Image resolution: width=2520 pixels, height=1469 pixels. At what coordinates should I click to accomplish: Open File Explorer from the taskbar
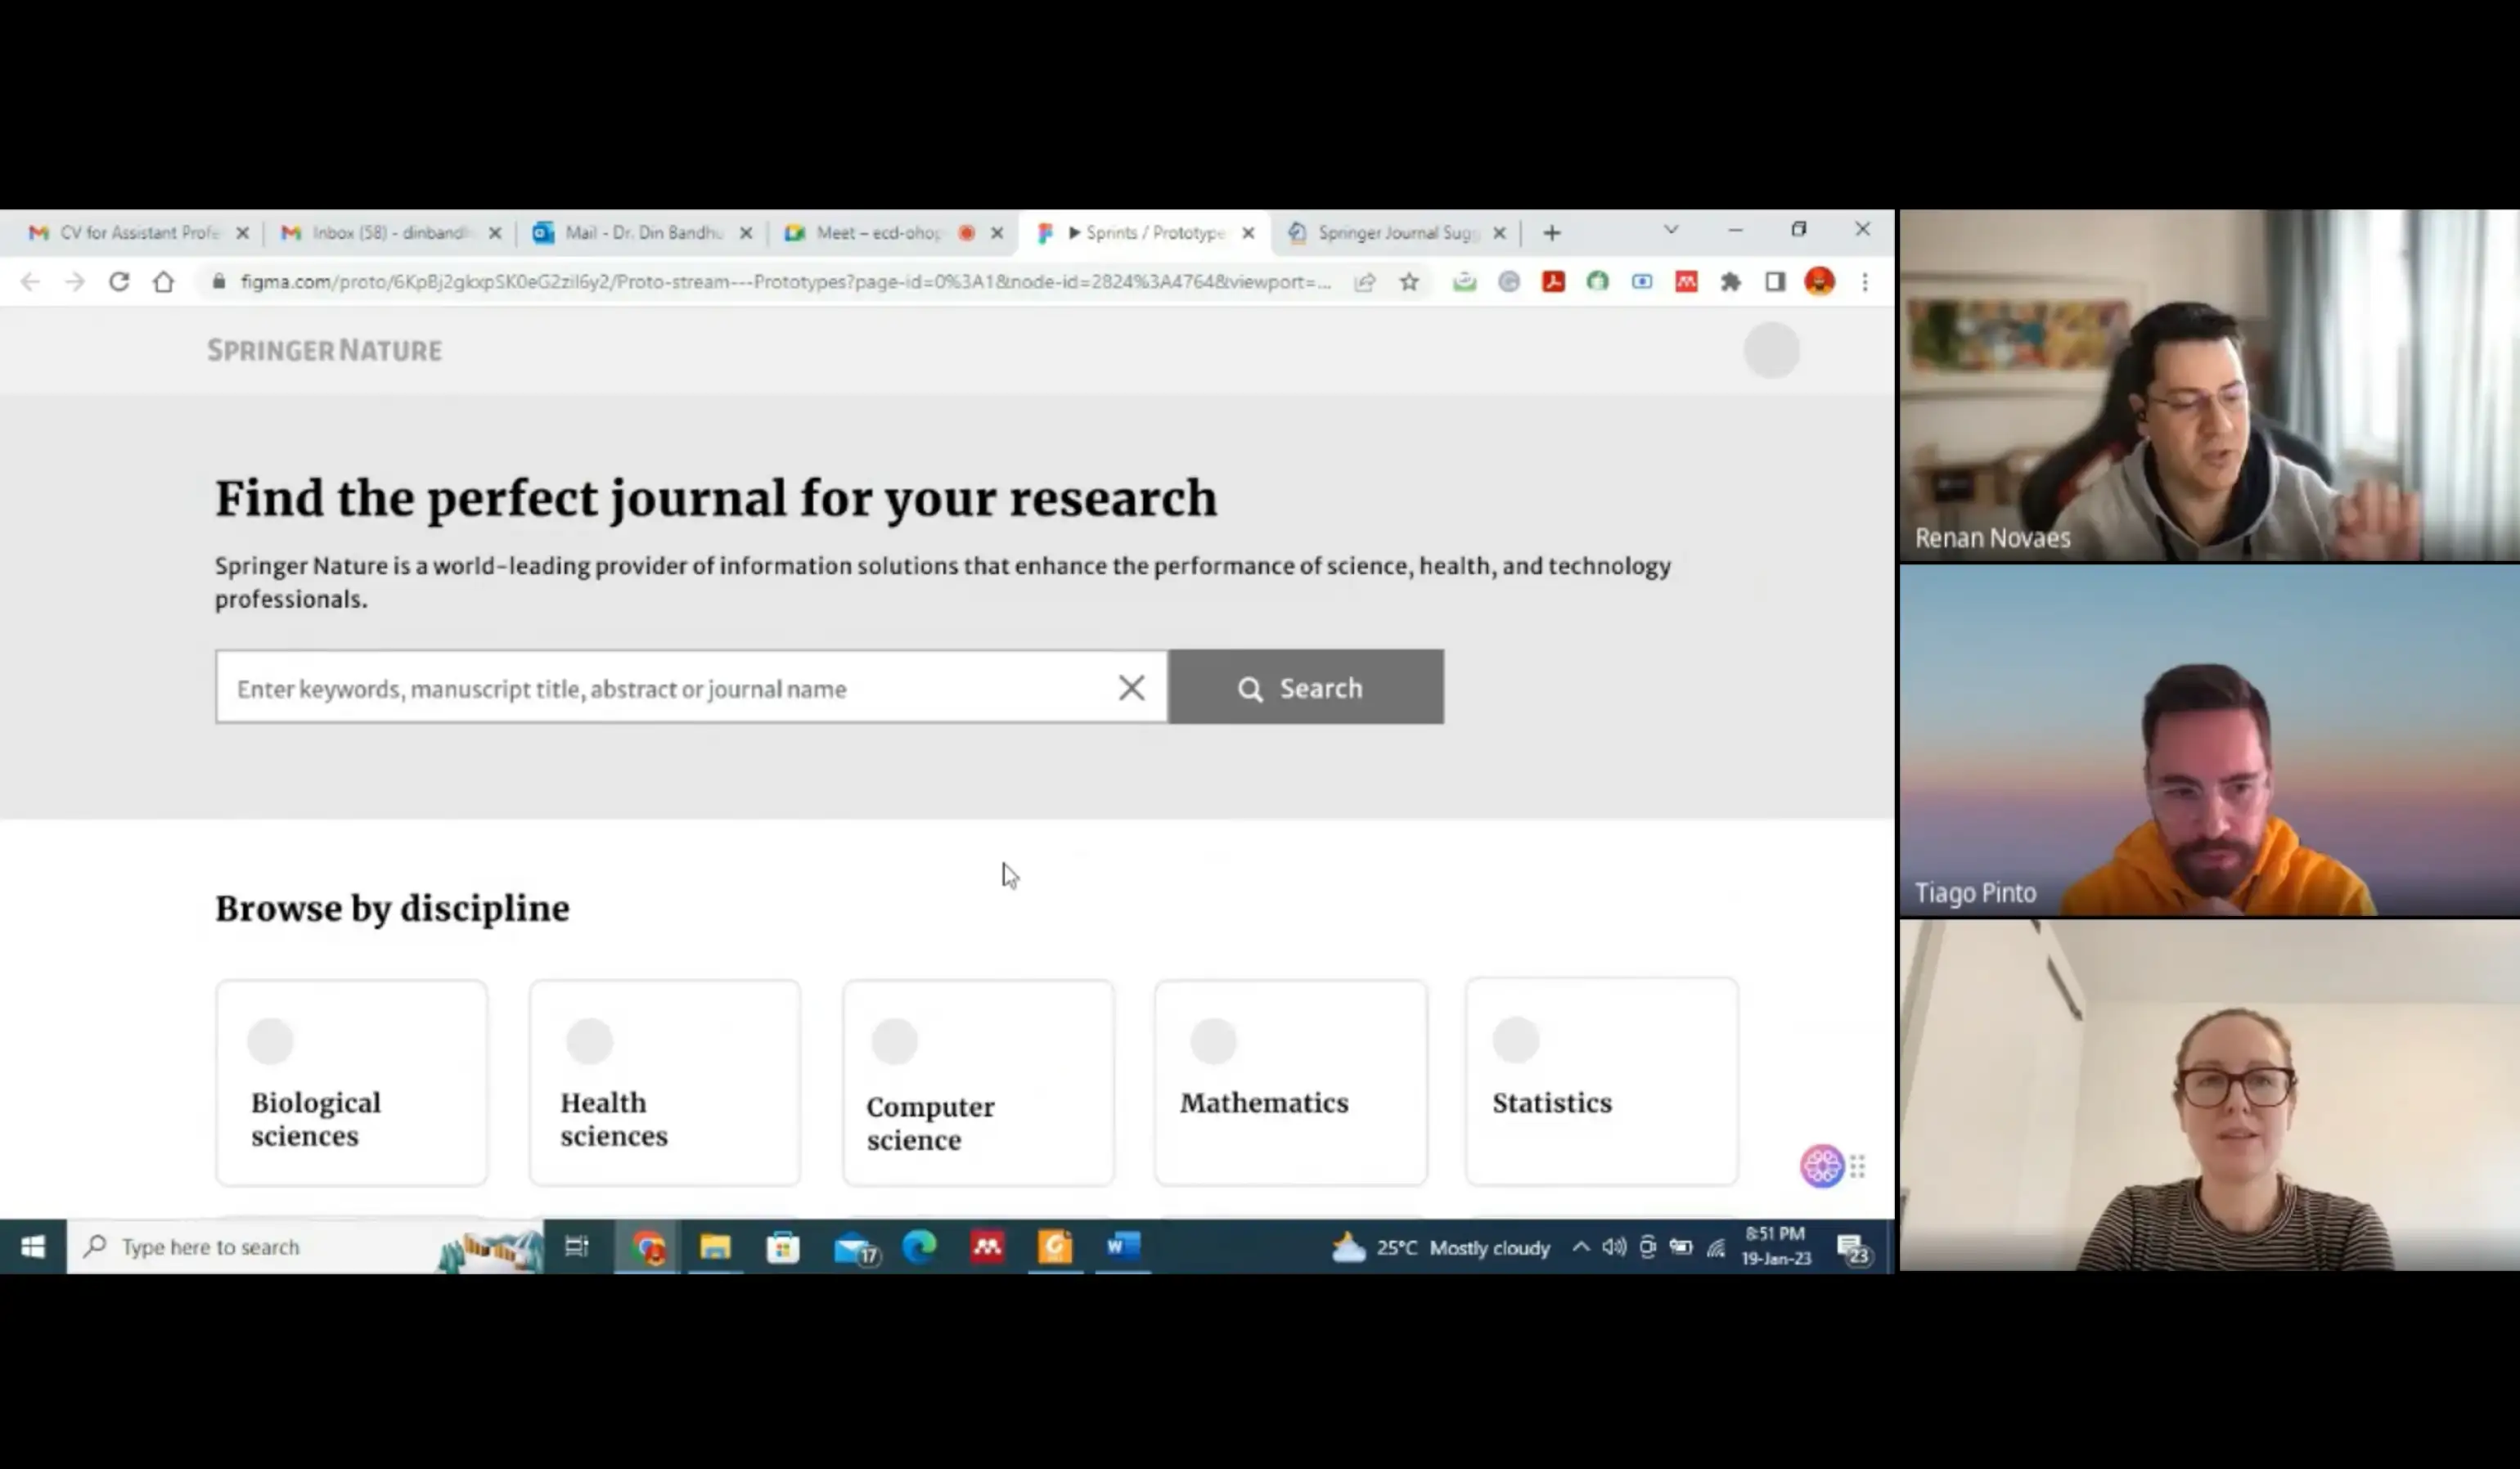[715, 1247]
